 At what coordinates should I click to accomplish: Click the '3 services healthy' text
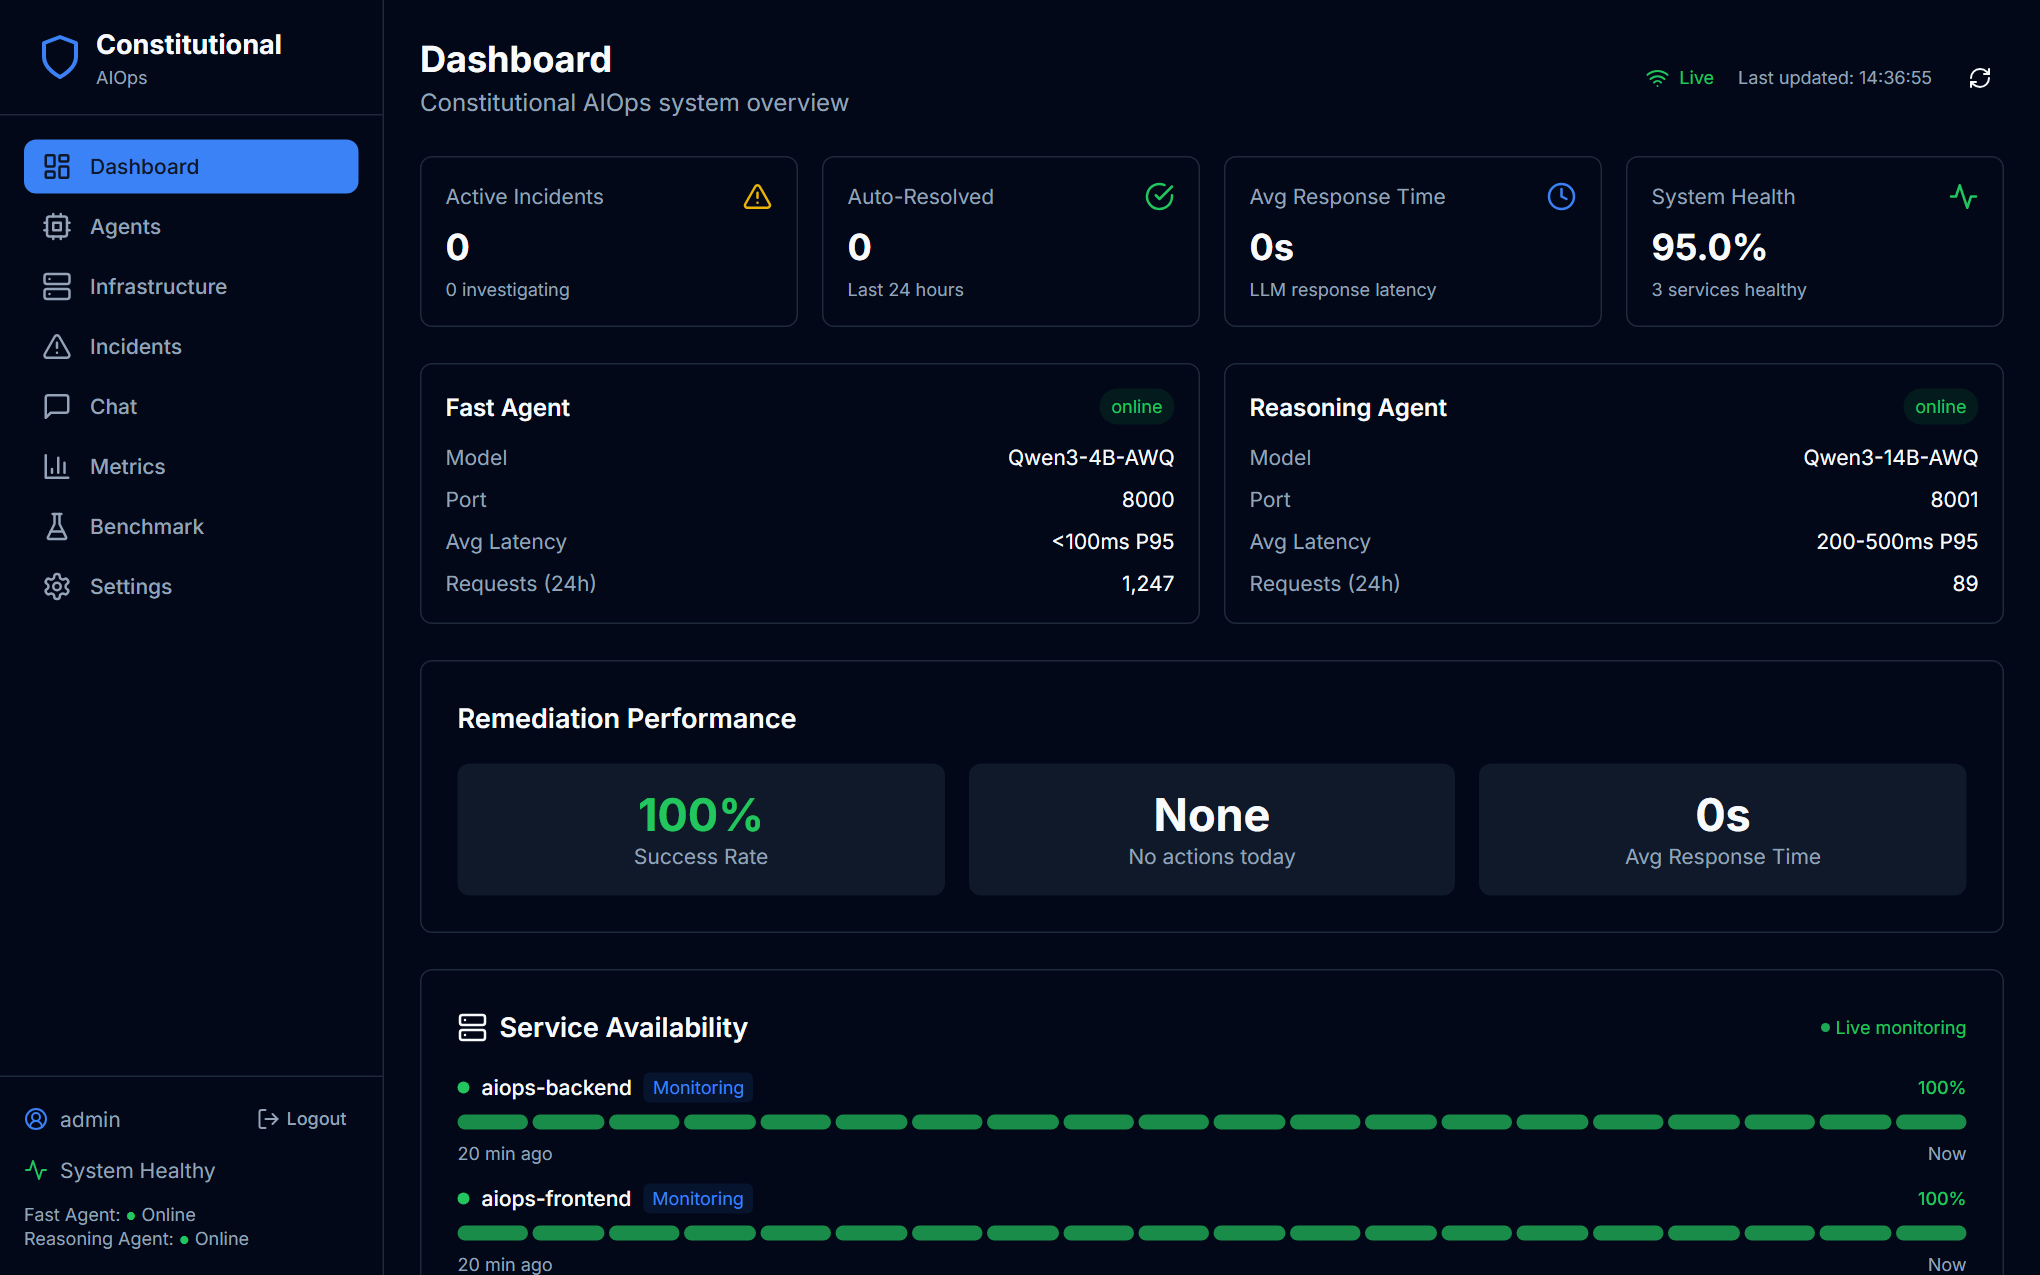1729,289
